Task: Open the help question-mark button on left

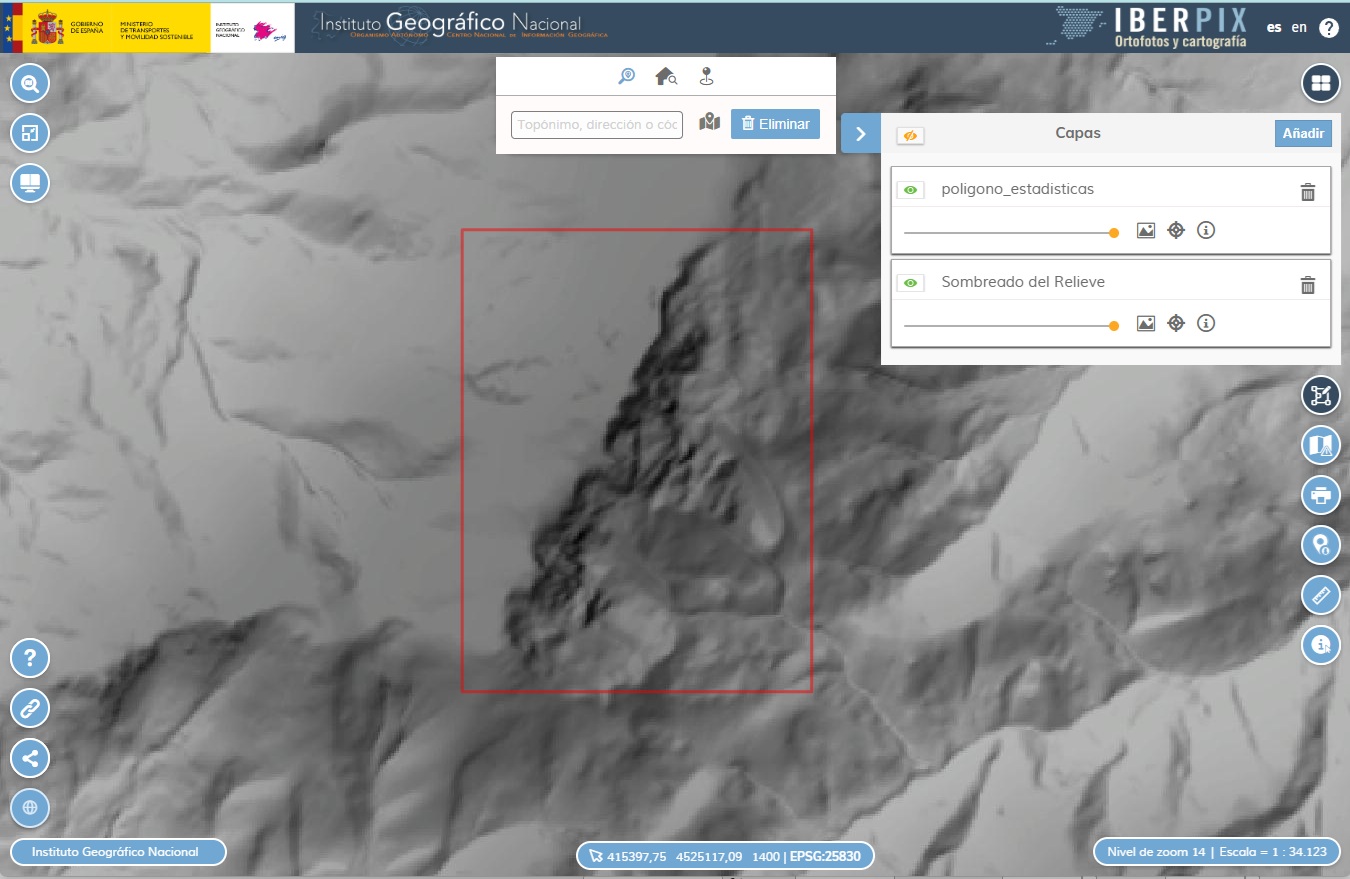Action: [30, 658]
